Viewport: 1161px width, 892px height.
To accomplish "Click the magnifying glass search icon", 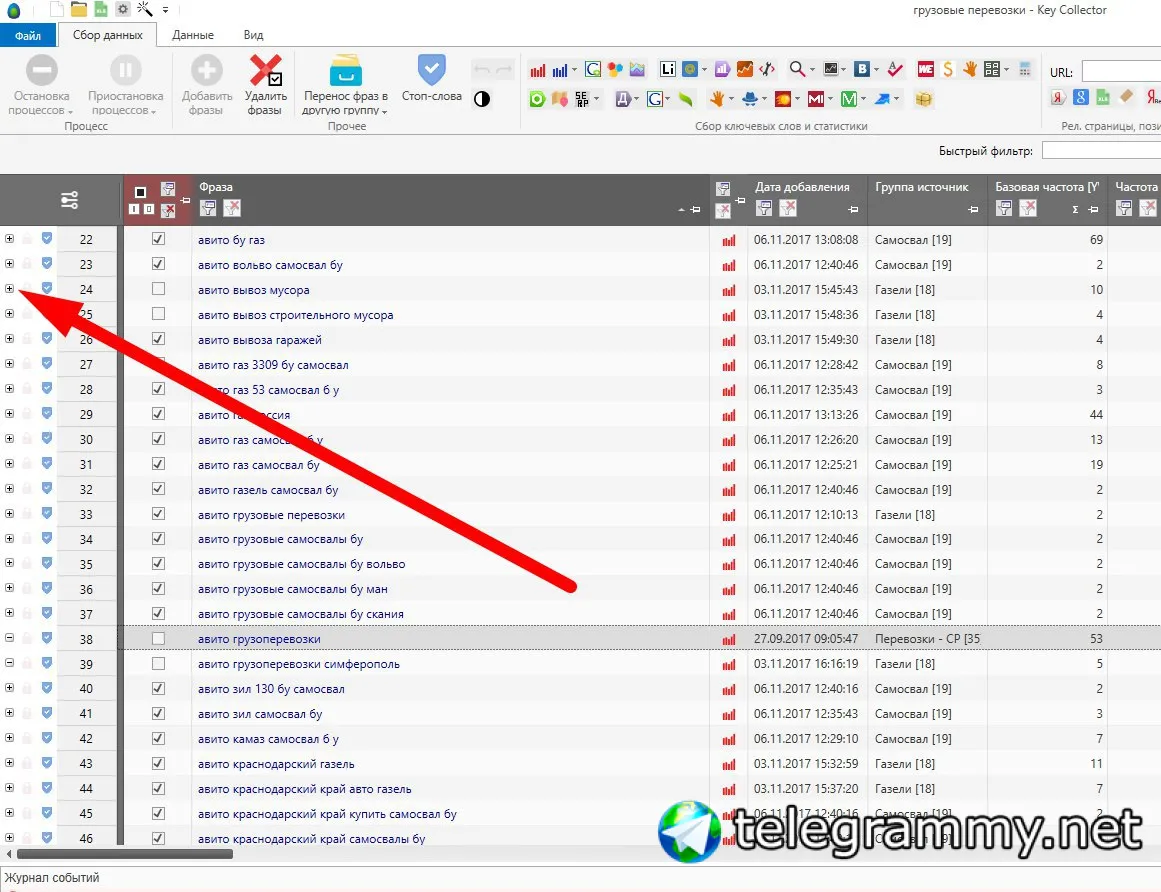I will coord(797,70).
